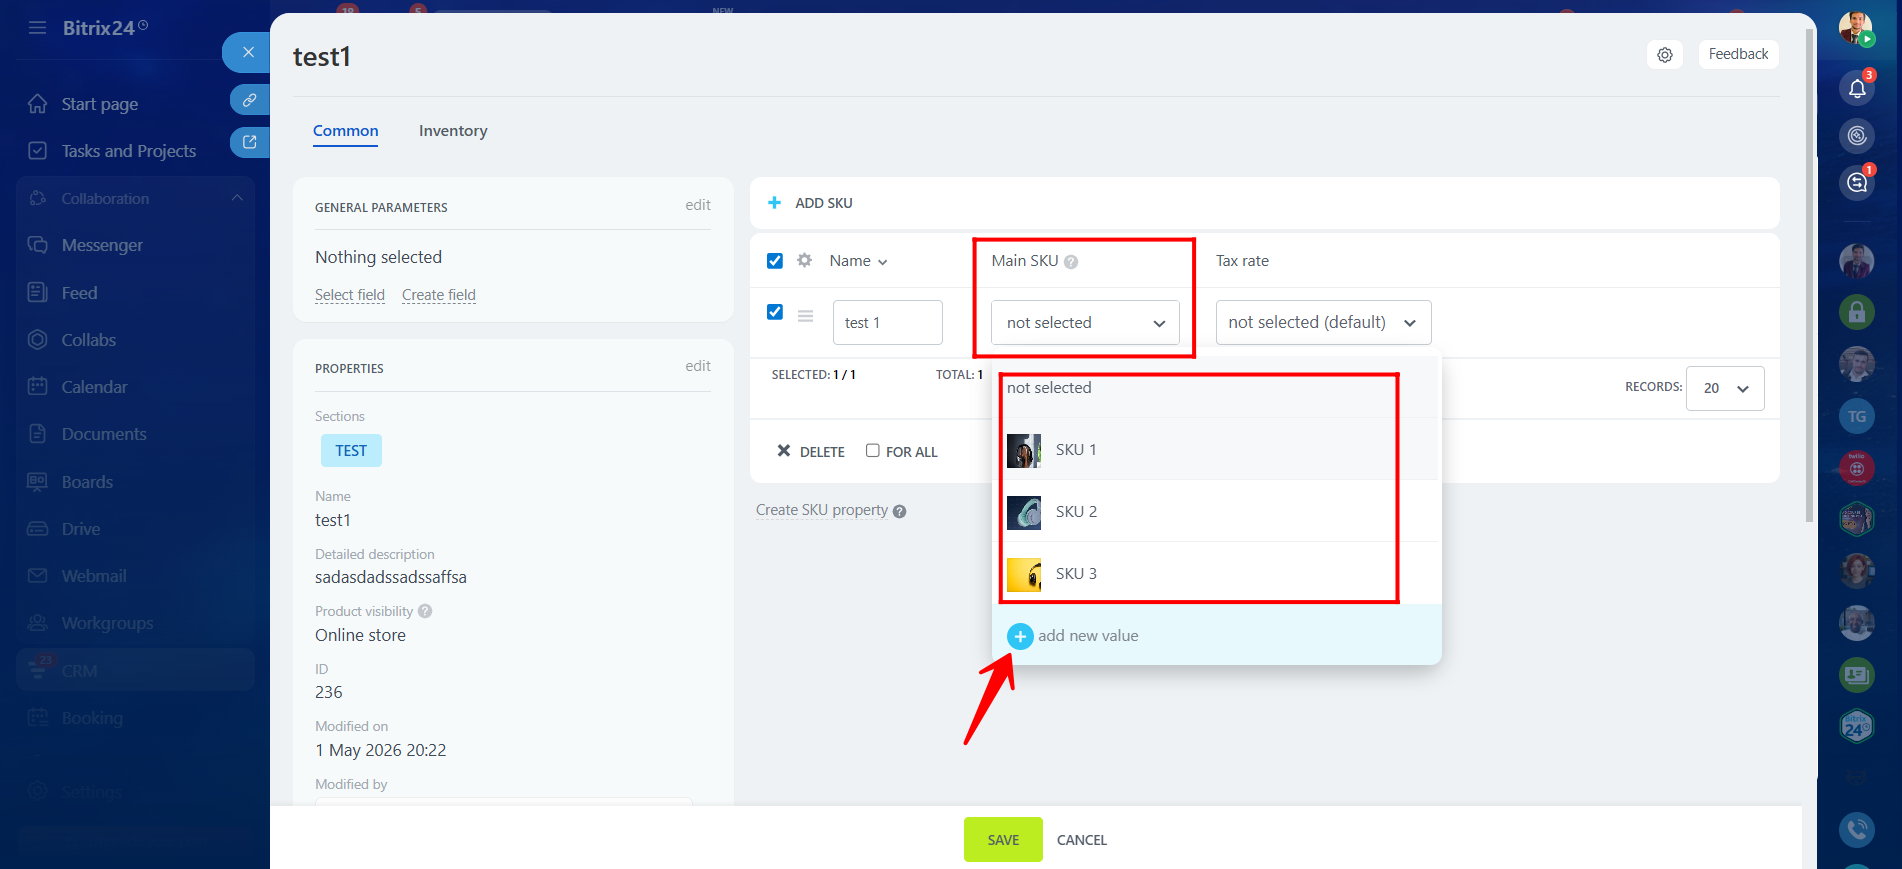Viewport: 1902px width, 869px height.
Task: Uncheck the test 1 row checkbox
Action: click(x=775, y=312)
